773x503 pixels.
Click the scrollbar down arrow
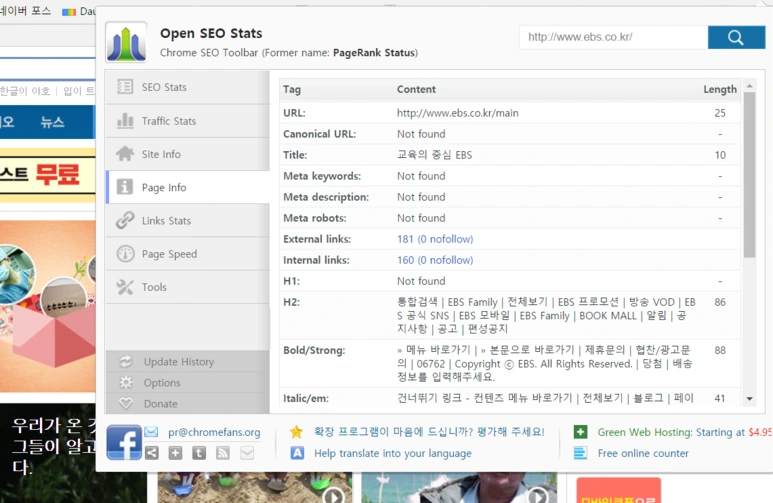[749, 398]
